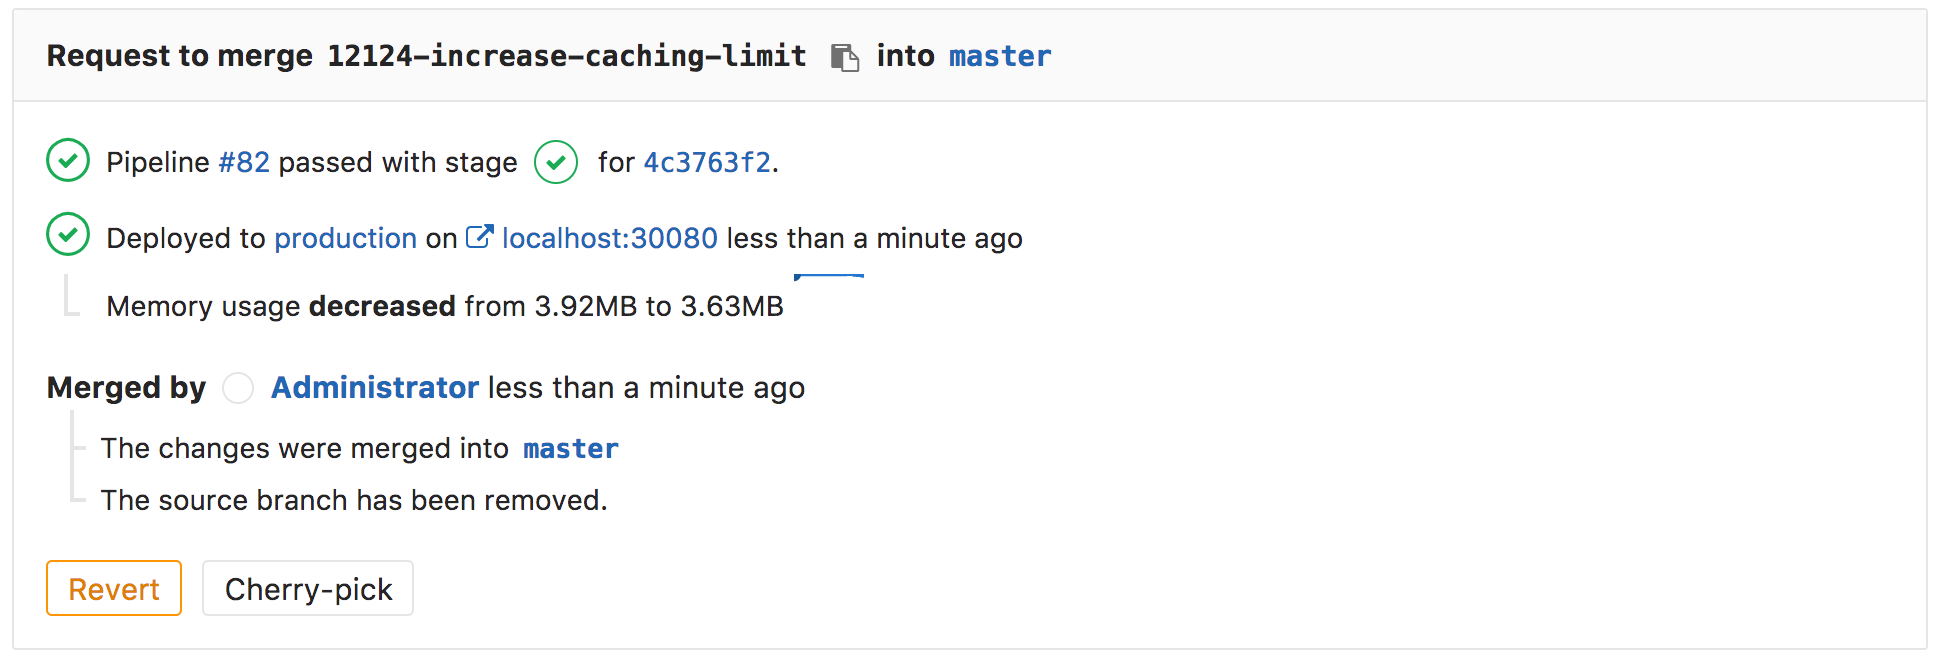Revert the merged changes
This screenshot has width=1940, height=664.
coord(113,588)
